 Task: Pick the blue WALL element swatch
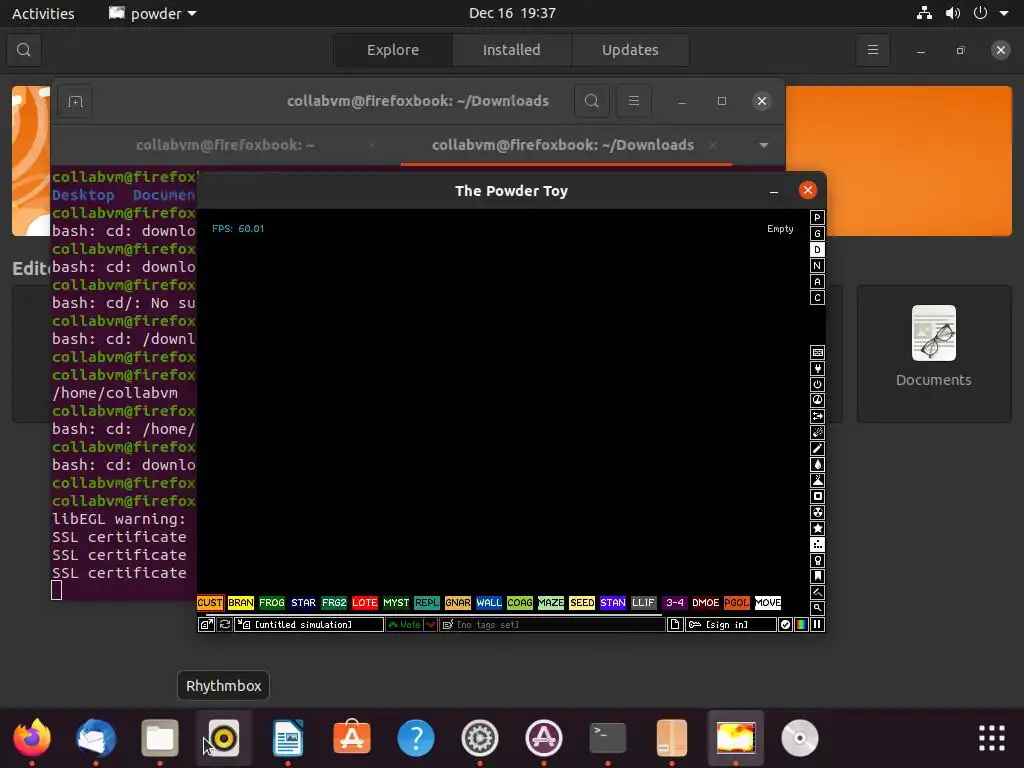tap(488, 603)
